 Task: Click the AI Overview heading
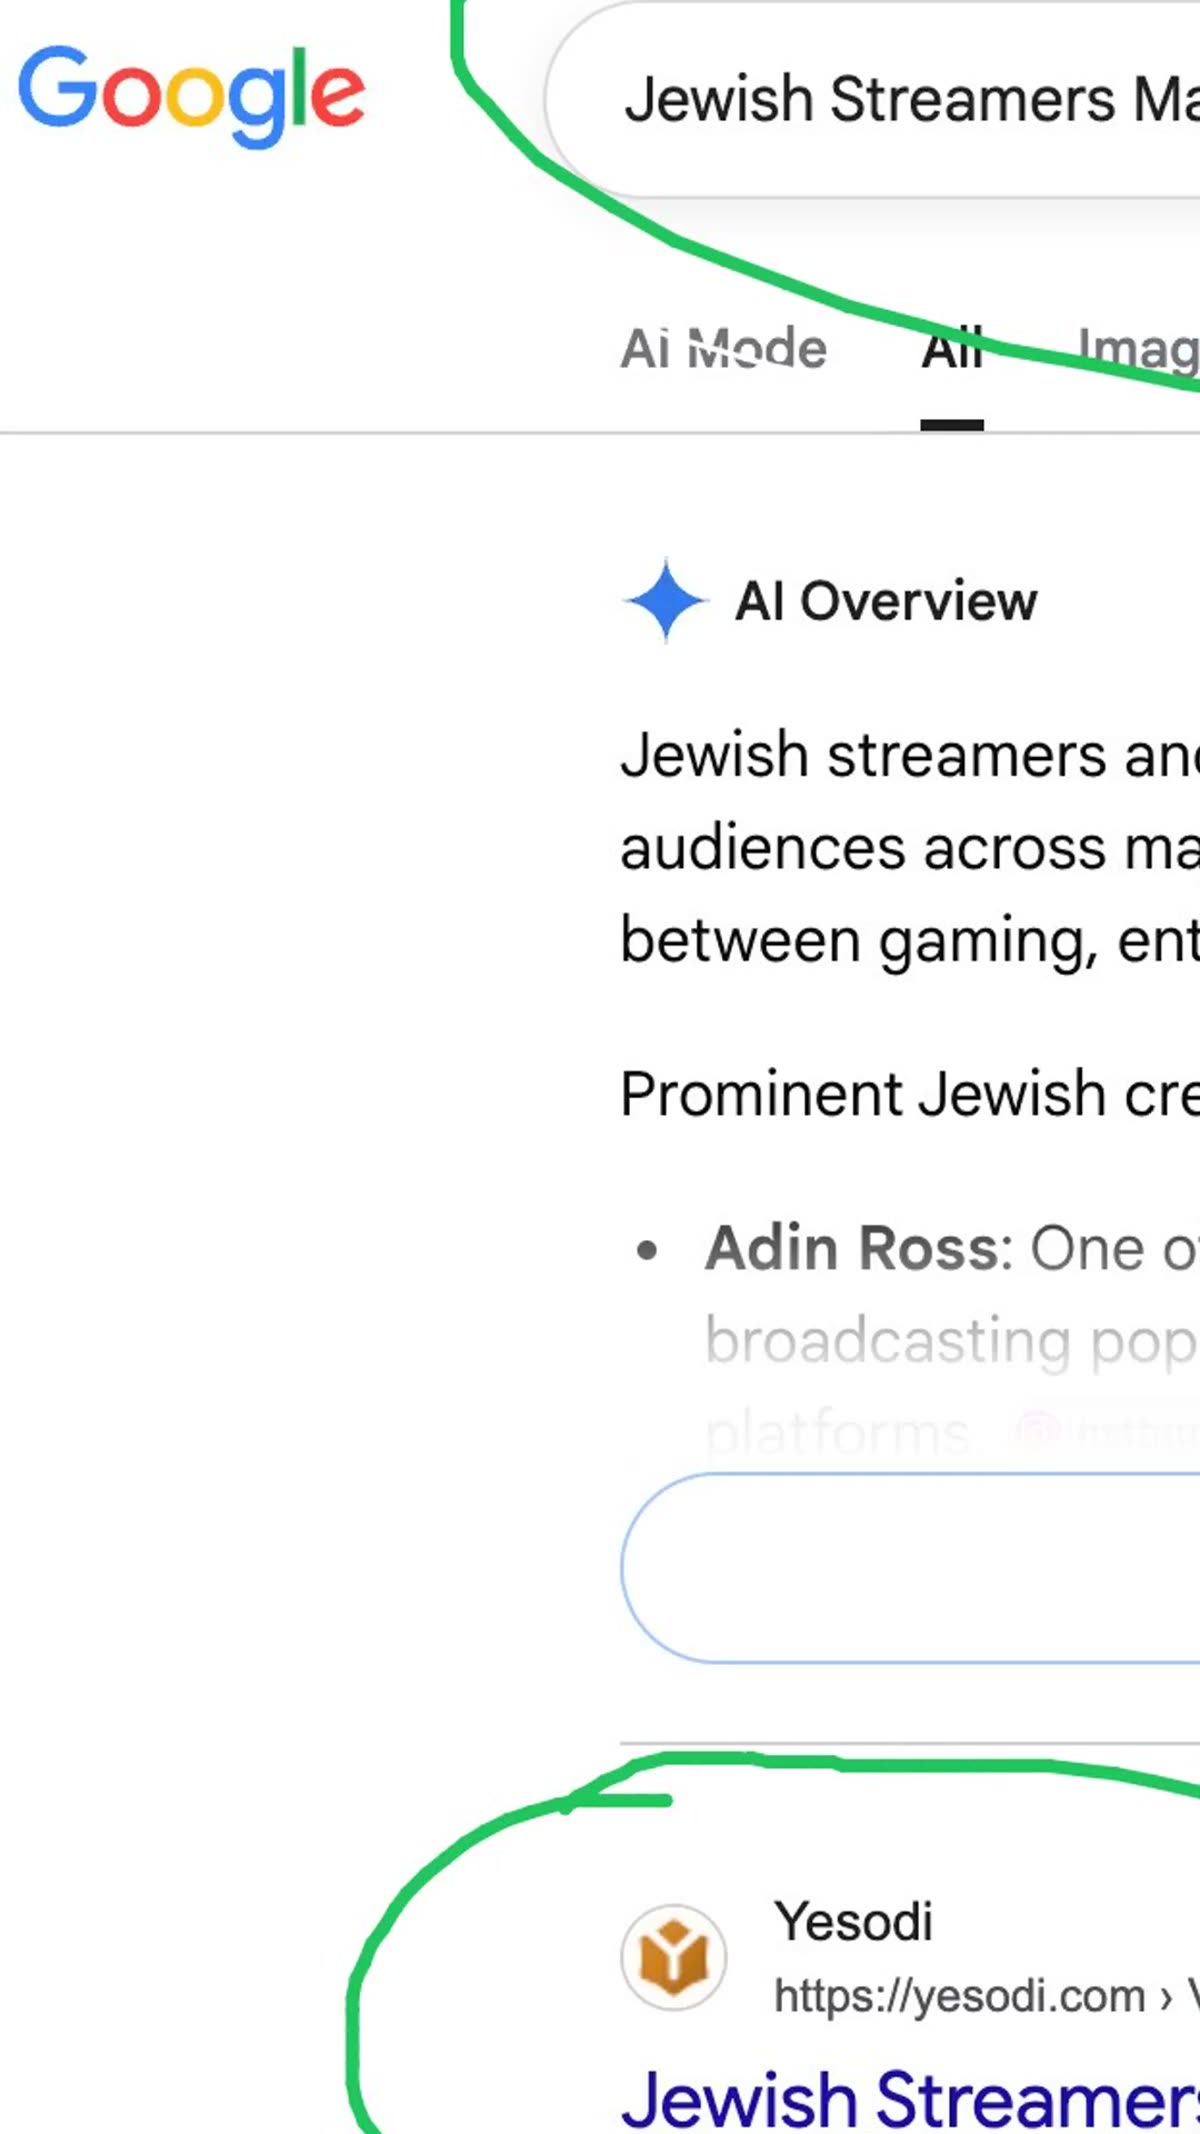[886, 601]
